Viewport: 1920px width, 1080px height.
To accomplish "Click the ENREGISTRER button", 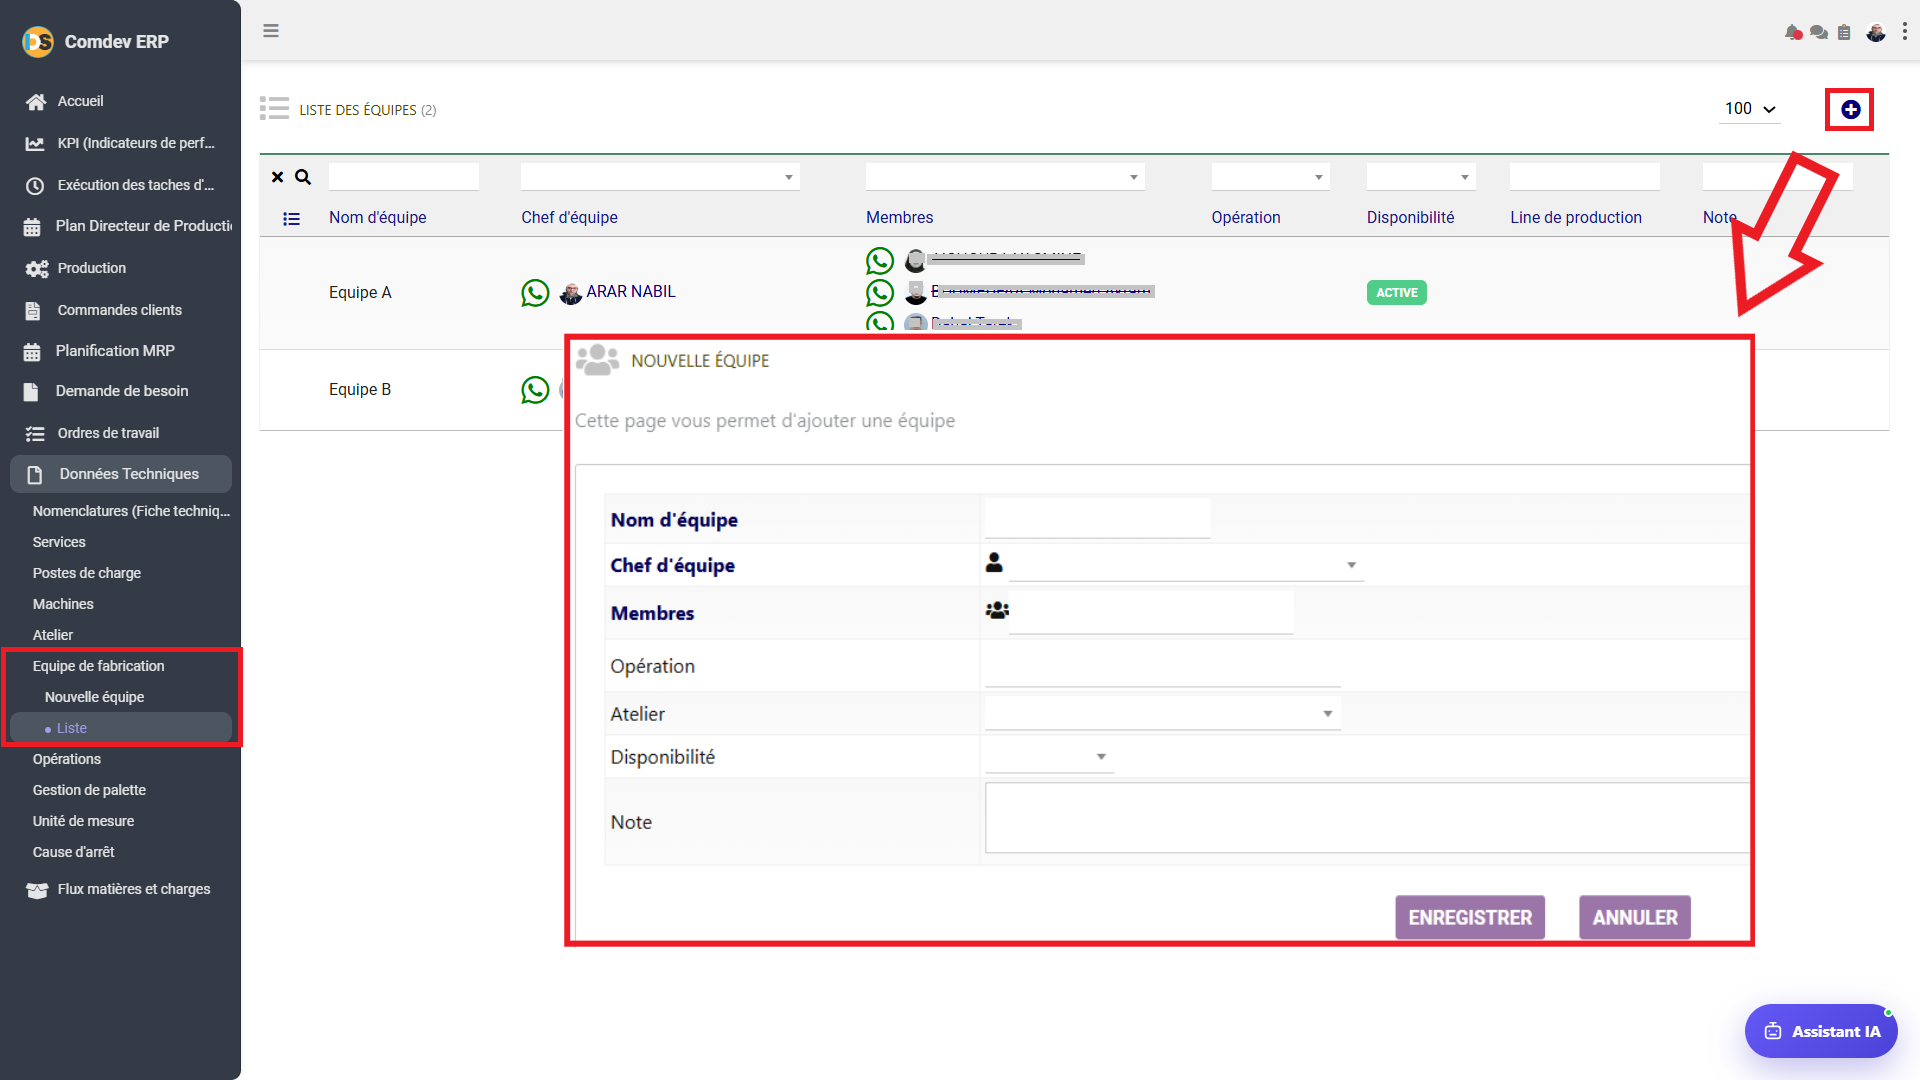I will (x=1470, y=917).
